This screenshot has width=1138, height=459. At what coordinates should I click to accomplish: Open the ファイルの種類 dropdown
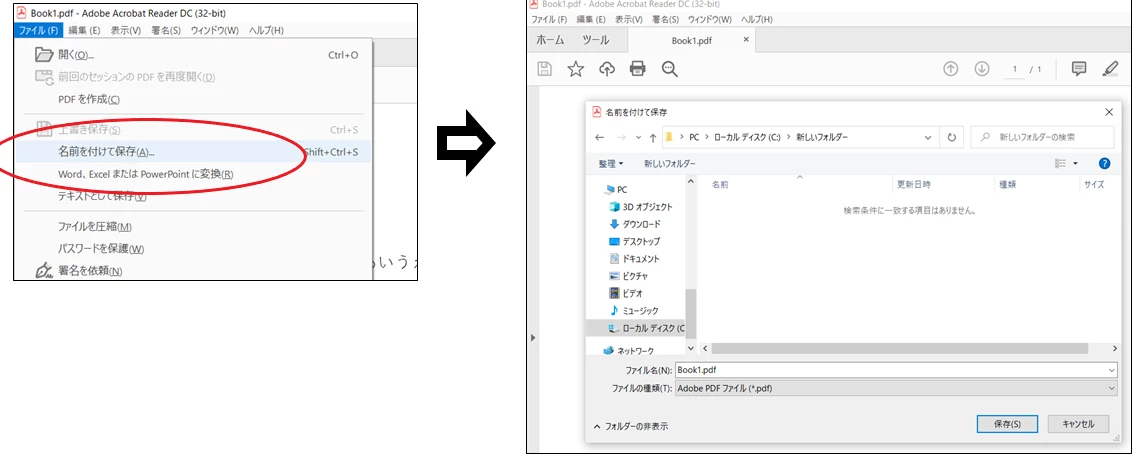pos(896,389)
